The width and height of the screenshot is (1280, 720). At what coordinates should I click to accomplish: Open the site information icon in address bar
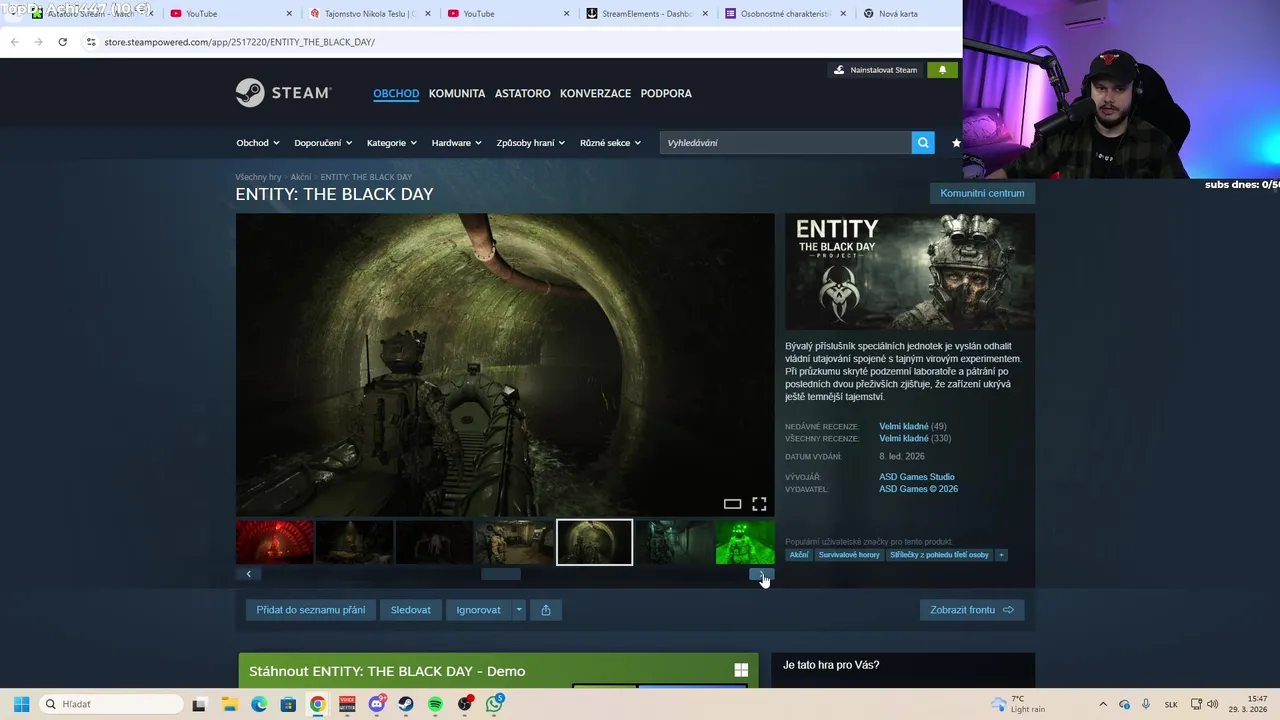[x=91, y=42]
